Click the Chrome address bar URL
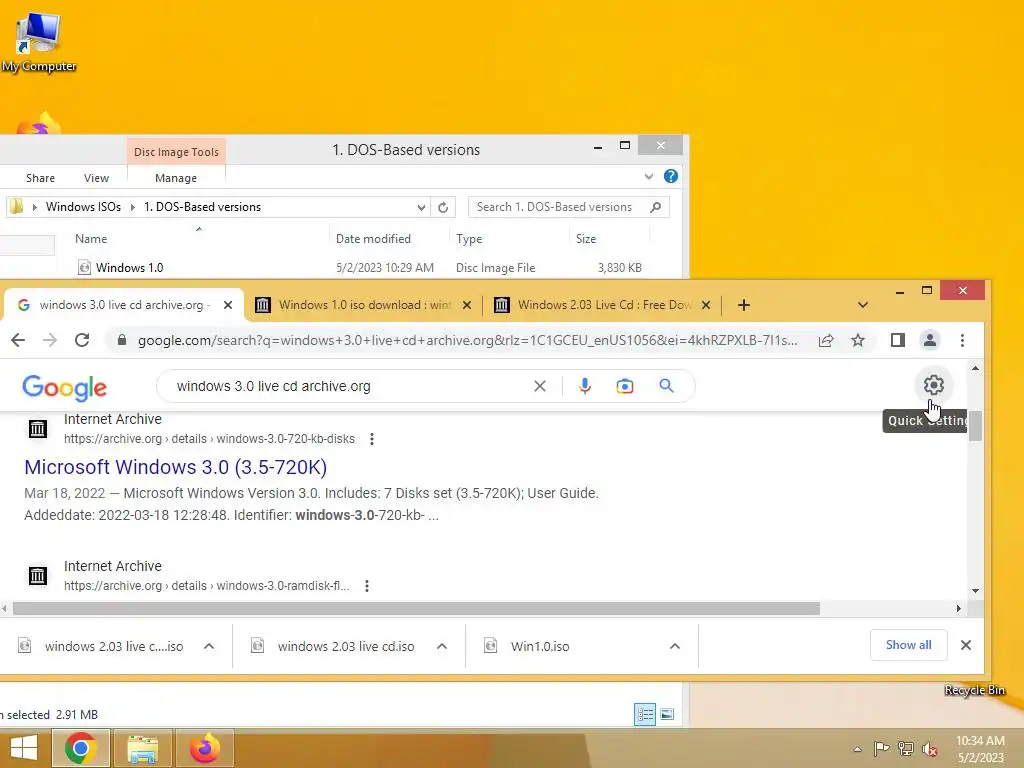The height and width of the screenshot is (768, 1024). click(x=468, y=340)
